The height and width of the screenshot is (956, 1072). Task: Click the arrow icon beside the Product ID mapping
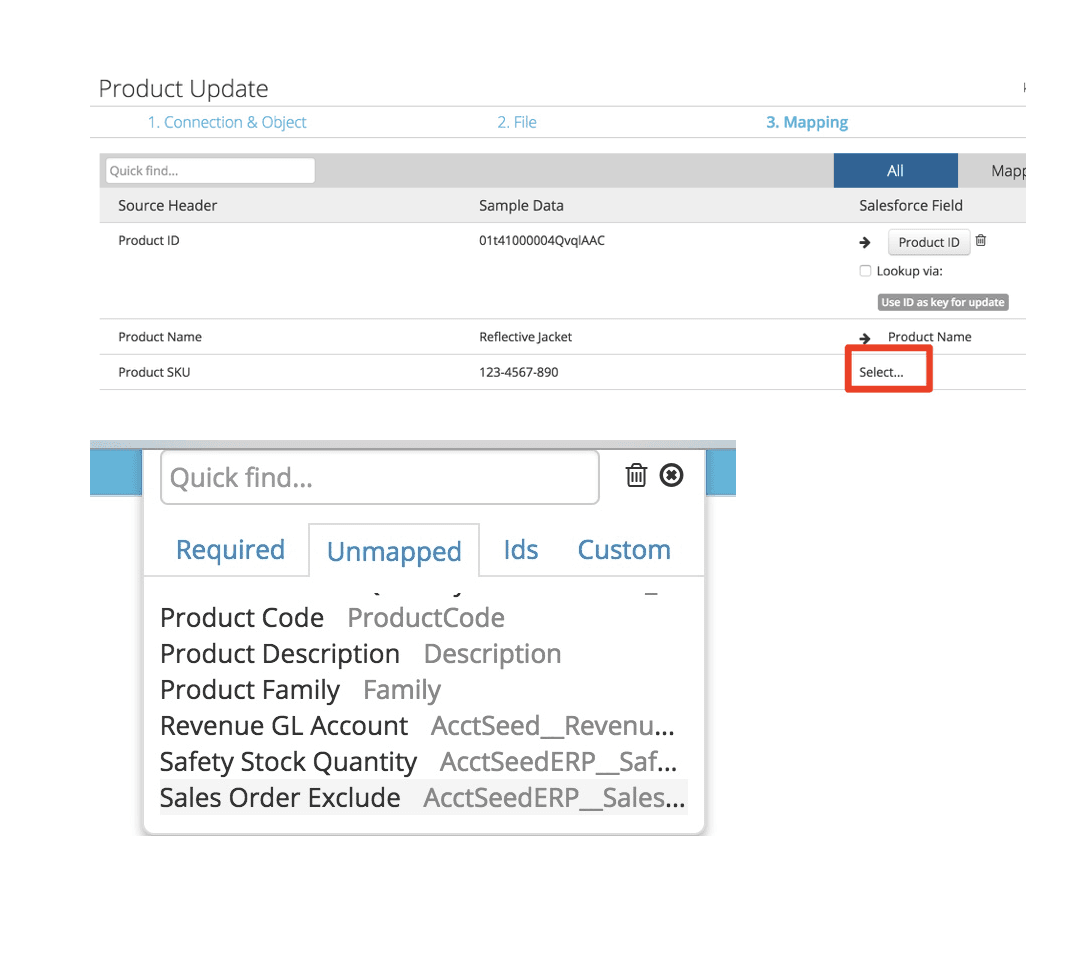coord(864,241)
